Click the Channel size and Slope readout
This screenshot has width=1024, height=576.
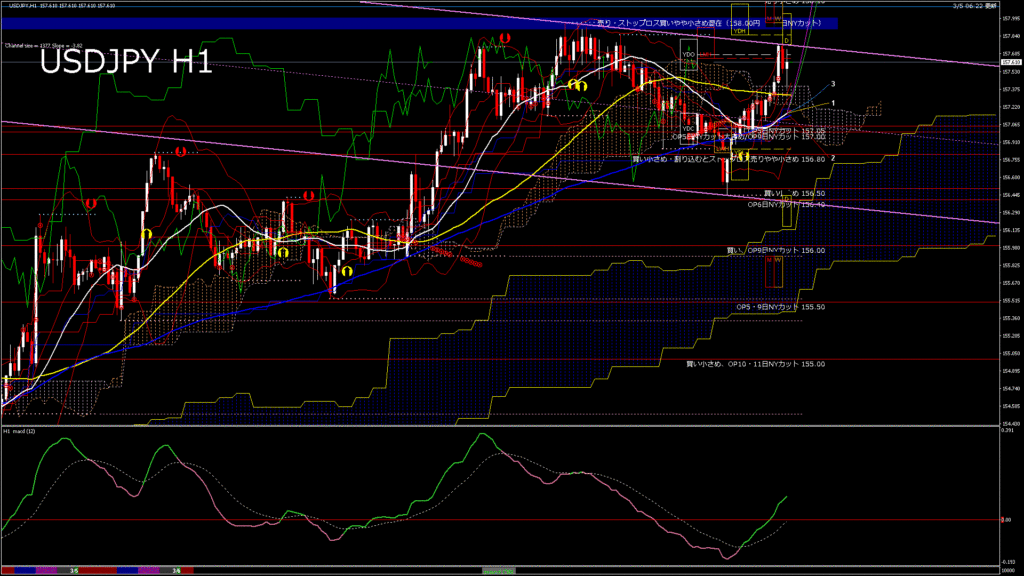click(44, 45)
